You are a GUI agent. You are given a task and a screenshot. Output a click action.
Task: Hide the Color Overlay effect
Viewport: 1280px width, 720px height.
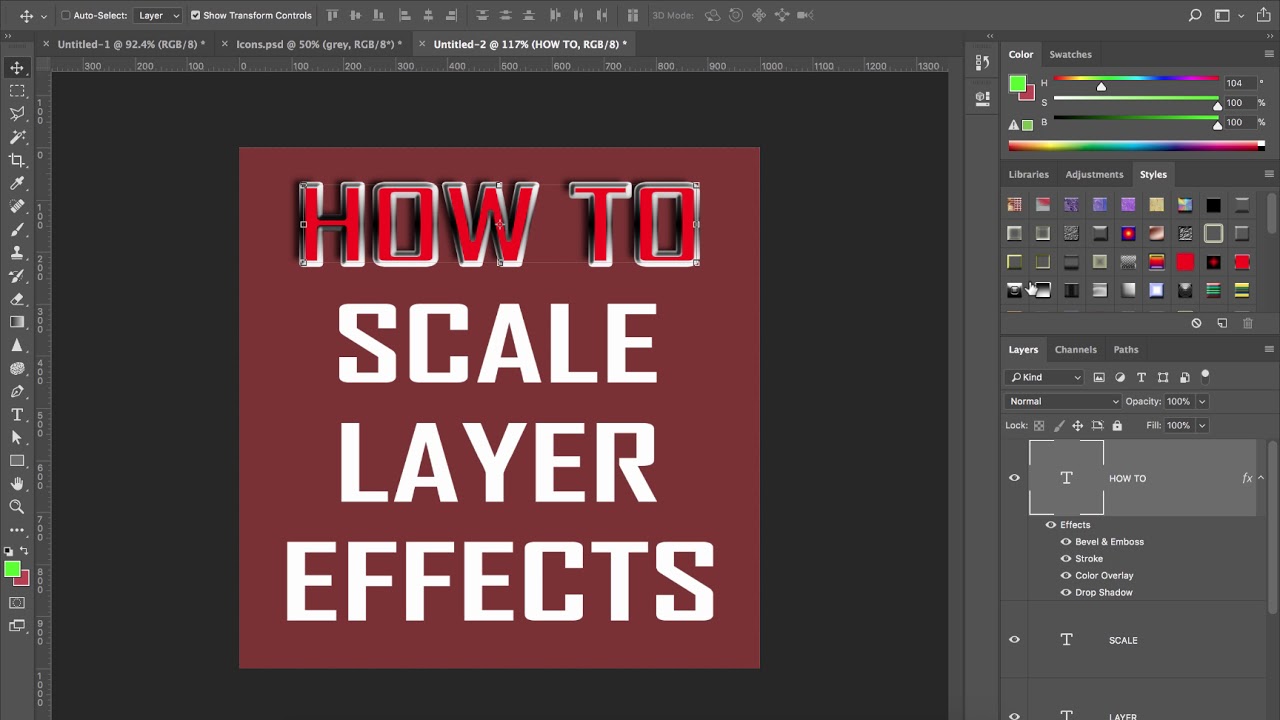pos(1065,576)
